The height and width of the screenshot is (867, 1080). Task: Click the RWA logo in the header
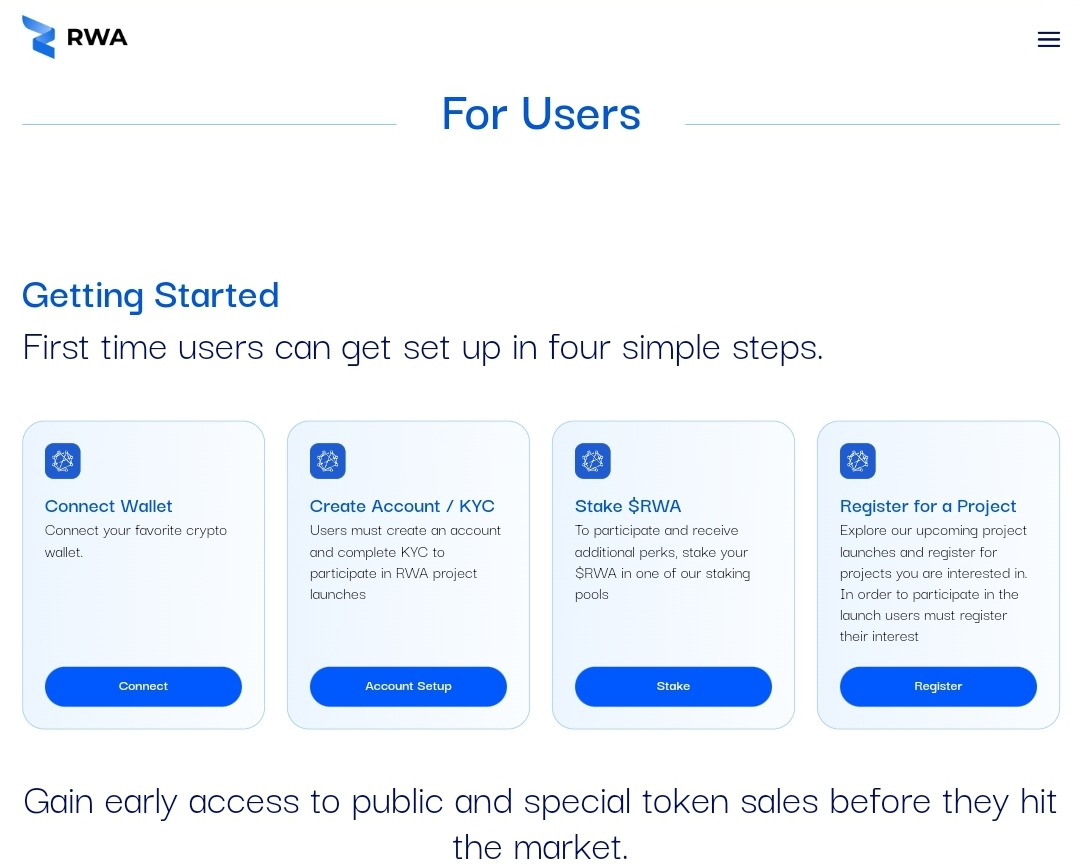tap(75, 37)
